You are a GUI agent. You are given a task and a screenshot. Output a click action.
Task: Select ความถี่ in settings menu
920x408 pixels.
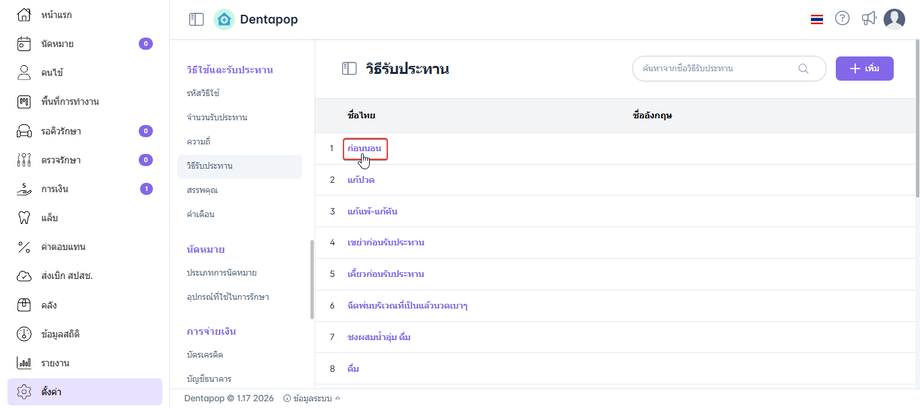pos(201,141)
